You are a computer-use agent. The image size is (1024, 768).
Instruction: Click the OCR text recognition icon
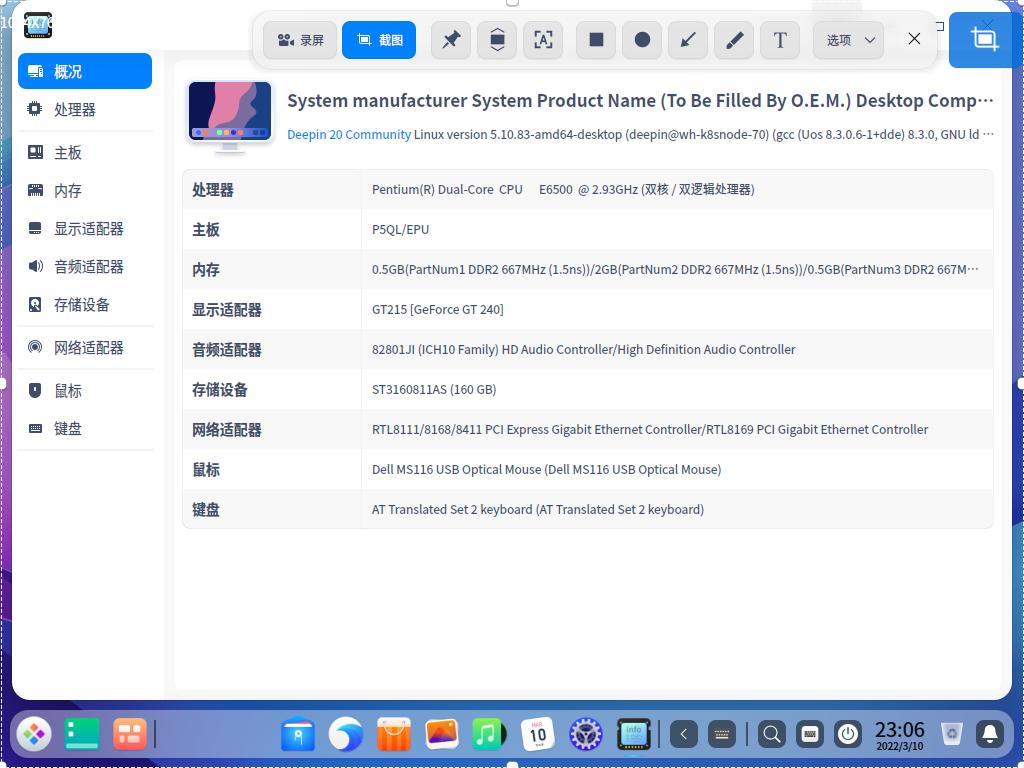[x=543, y=40]
